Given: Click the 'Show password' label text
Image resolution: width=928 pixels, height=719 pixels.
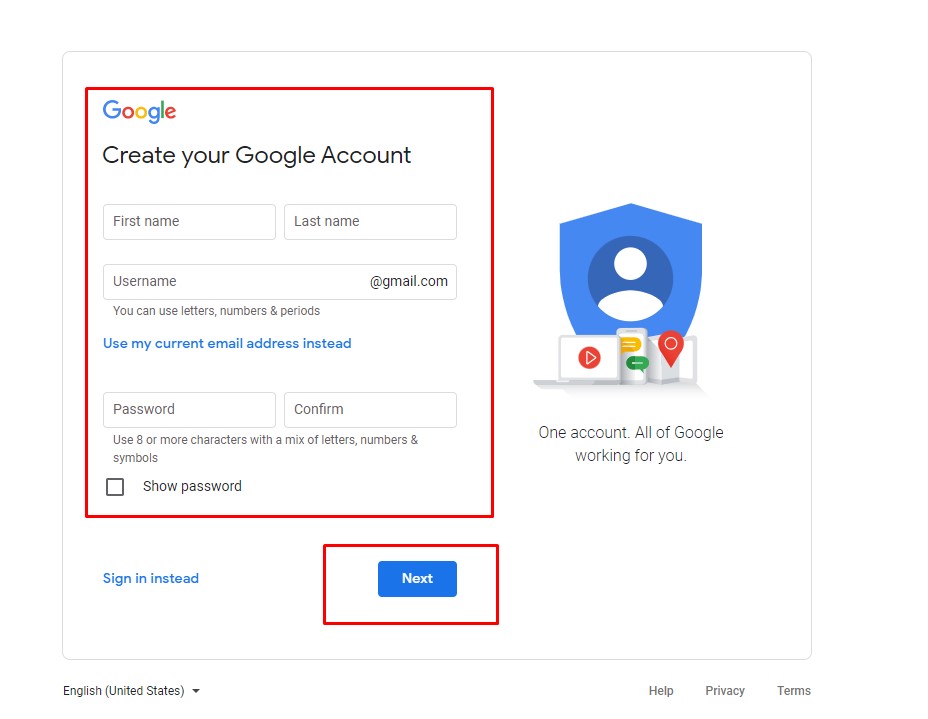Looking at the screenshot, I should tap(192, 486).
